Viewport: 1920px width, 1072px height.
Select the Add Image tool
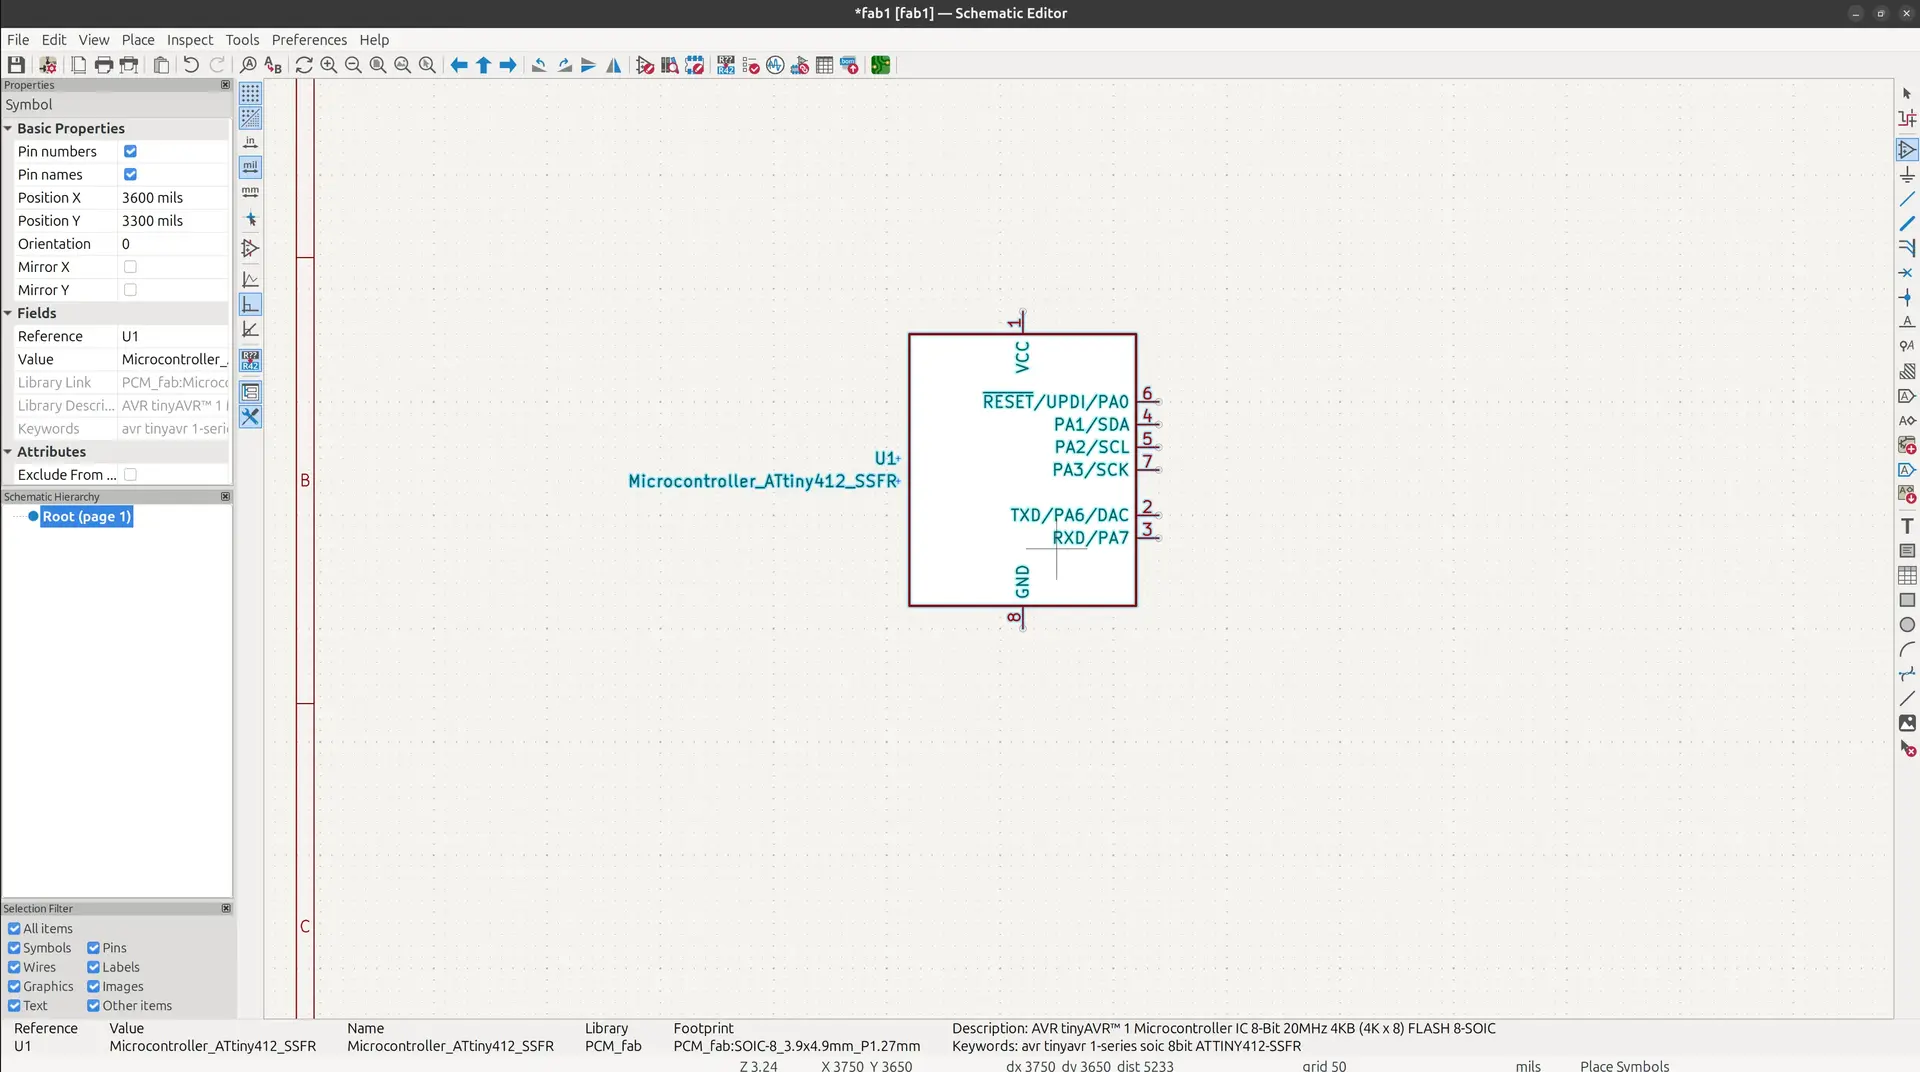(x=1907, y=723)
